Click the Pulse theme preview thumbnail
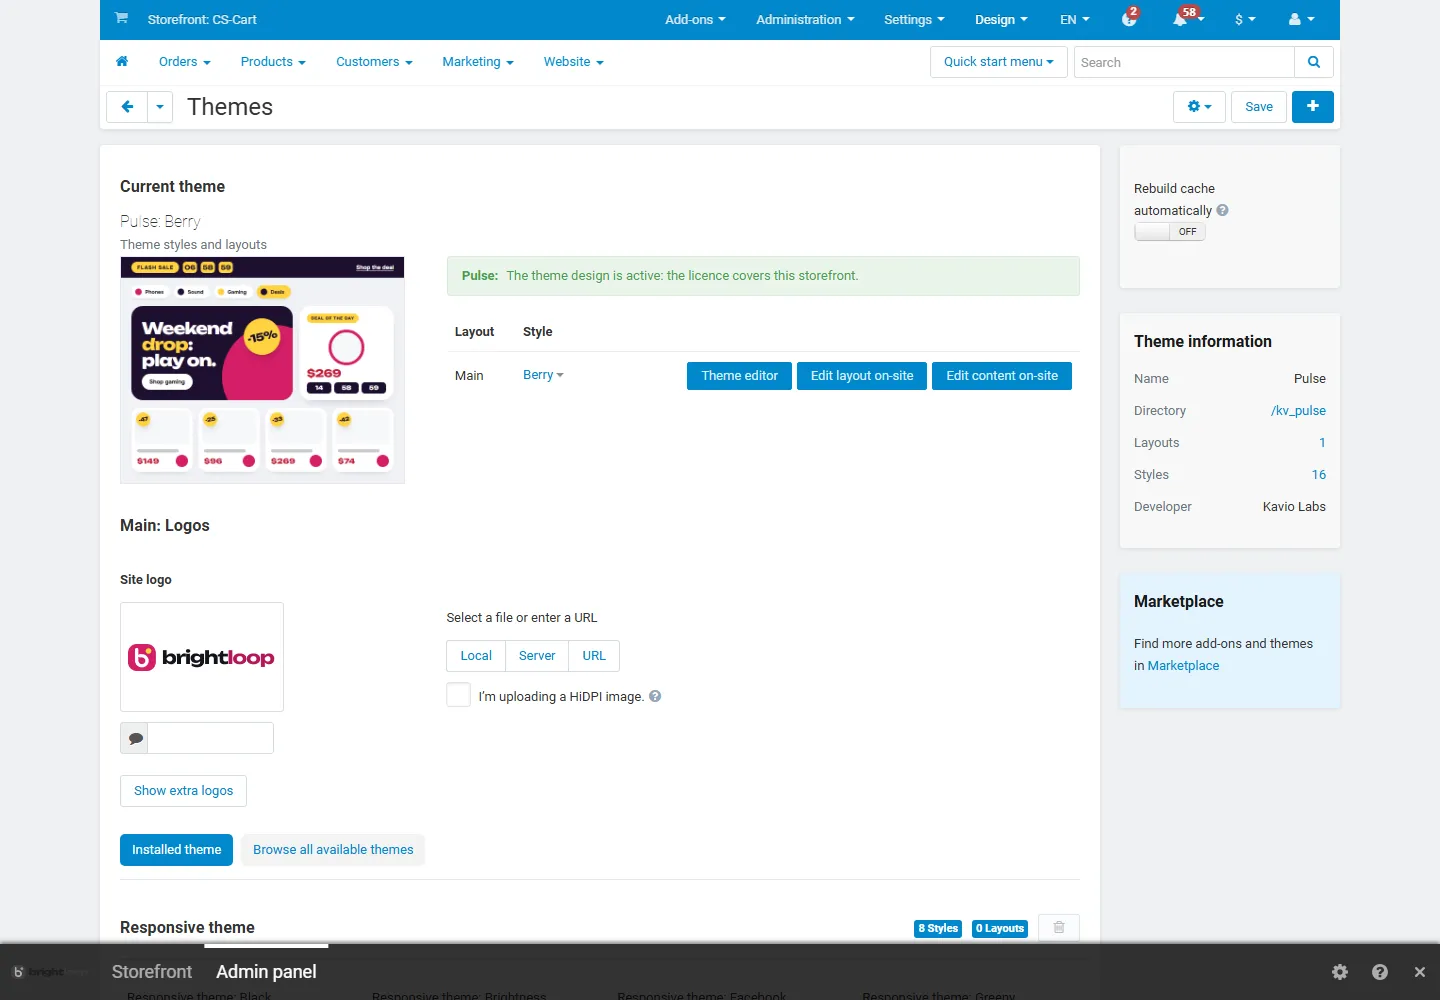 pyautogui.click(x=262, y=370)
